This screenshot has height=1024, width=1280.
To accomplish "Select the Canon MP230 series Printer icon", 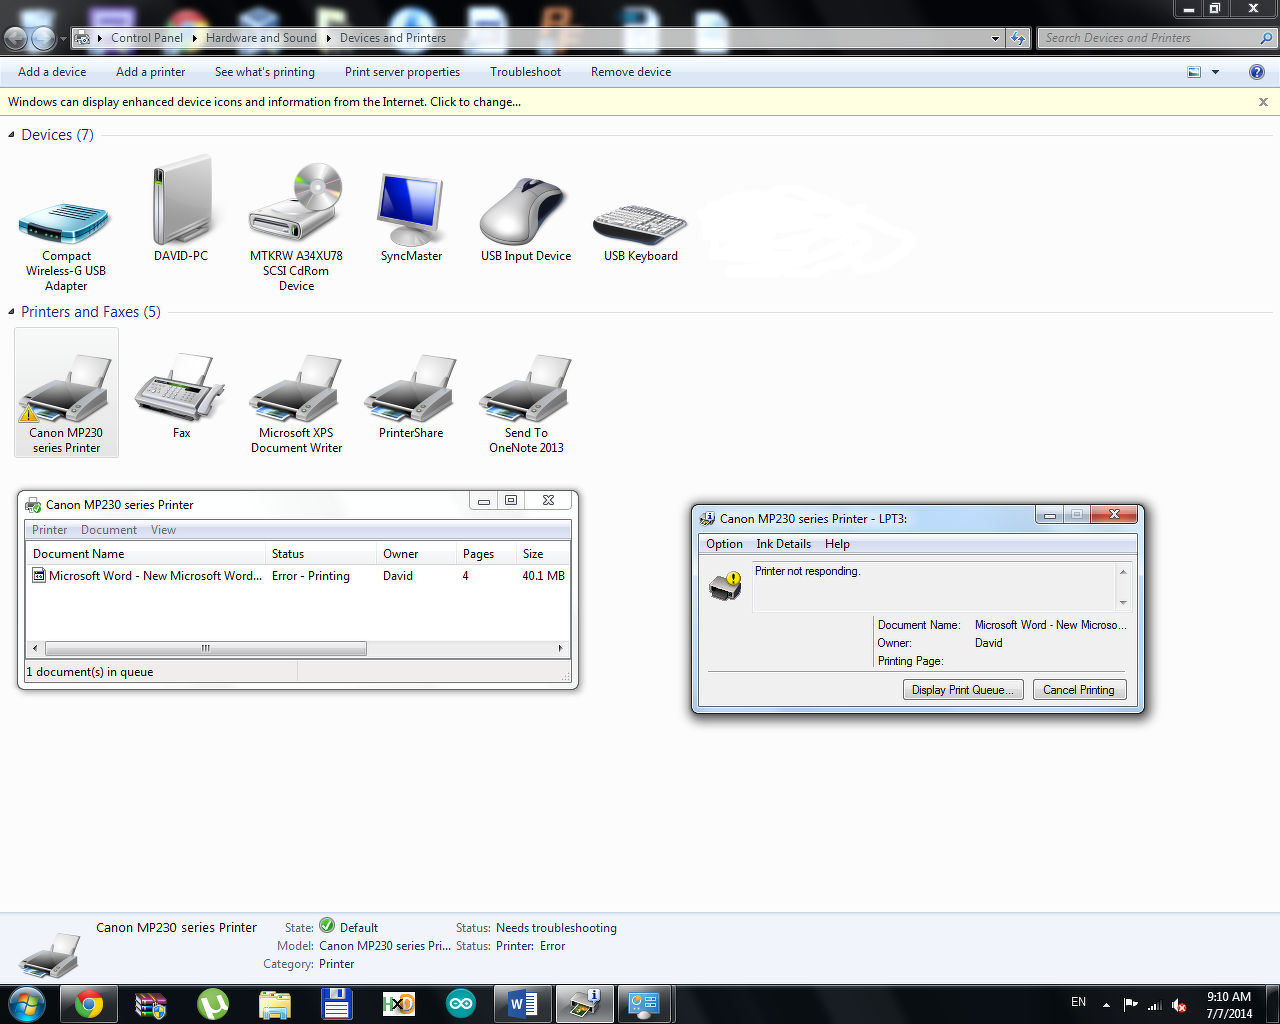I will click(66, 393).
